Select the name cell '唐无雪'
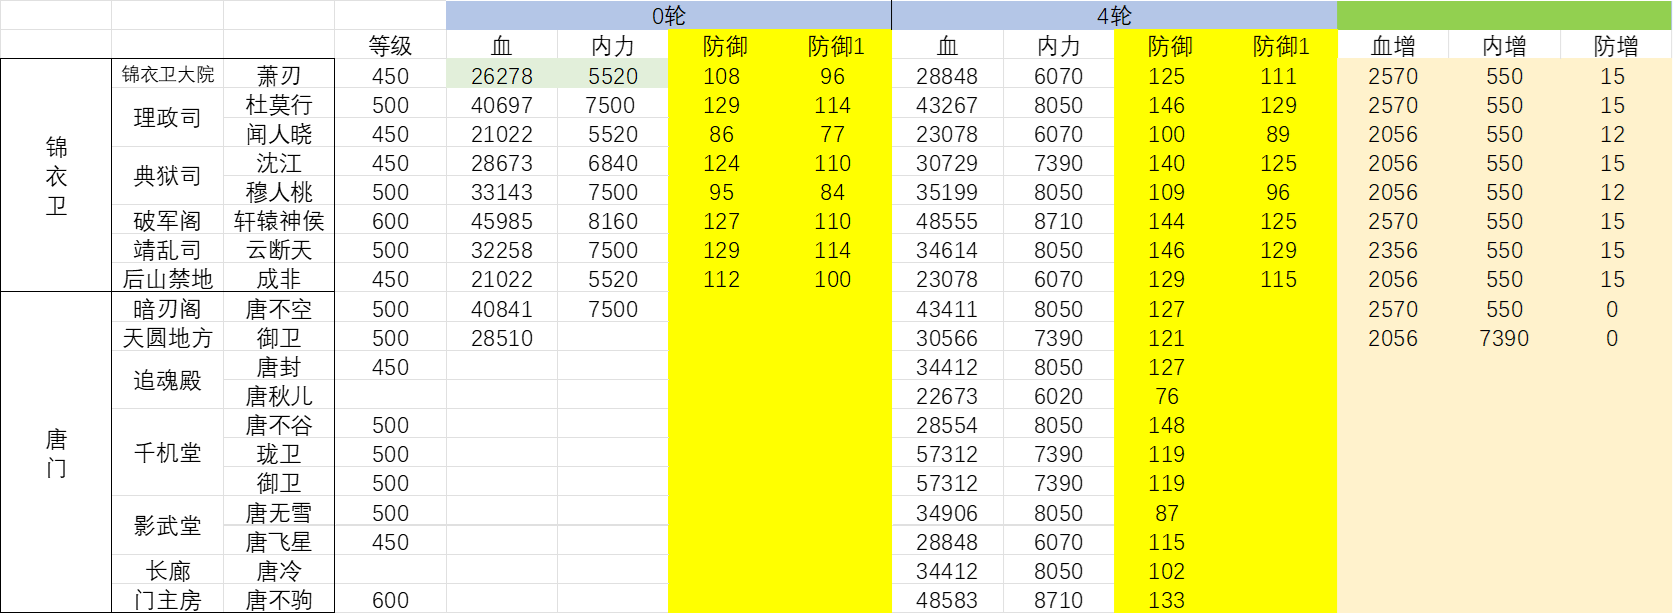 coord(279,513)
